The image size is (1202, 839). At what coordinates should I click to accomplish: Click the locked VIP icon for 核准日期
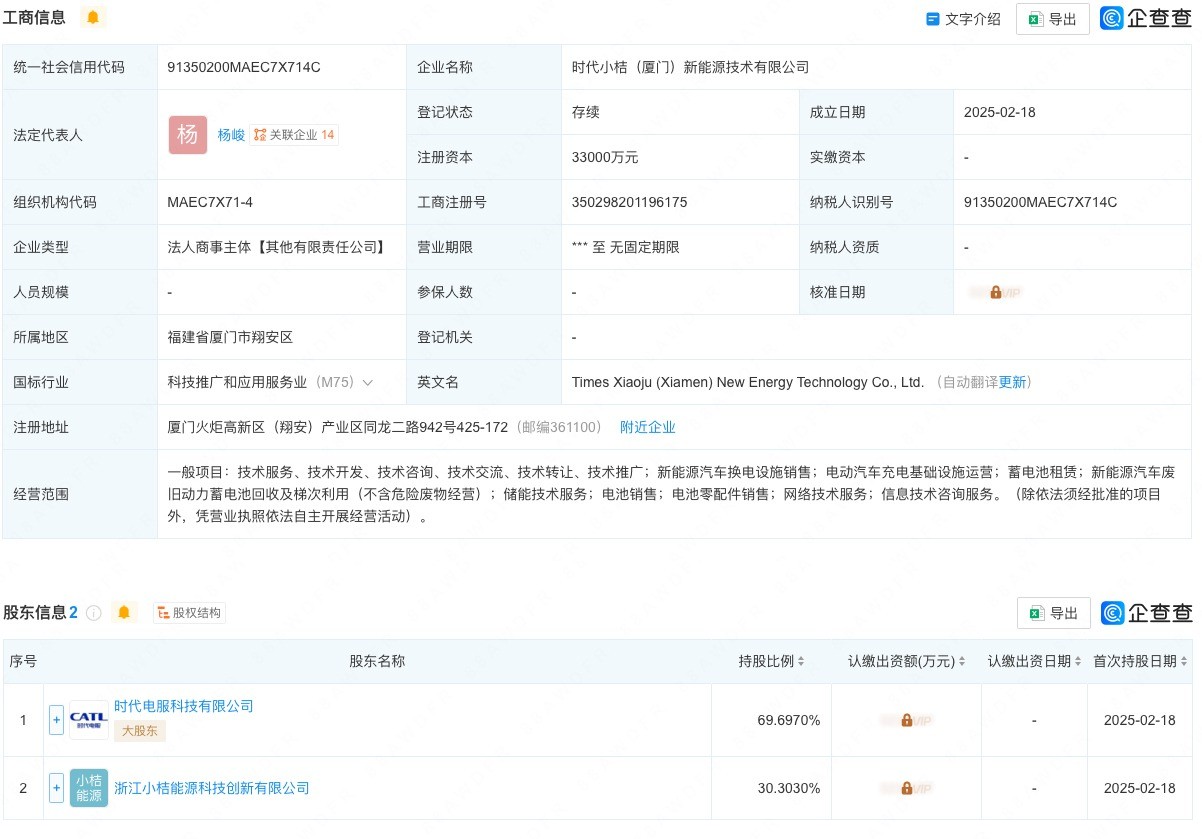995,292
